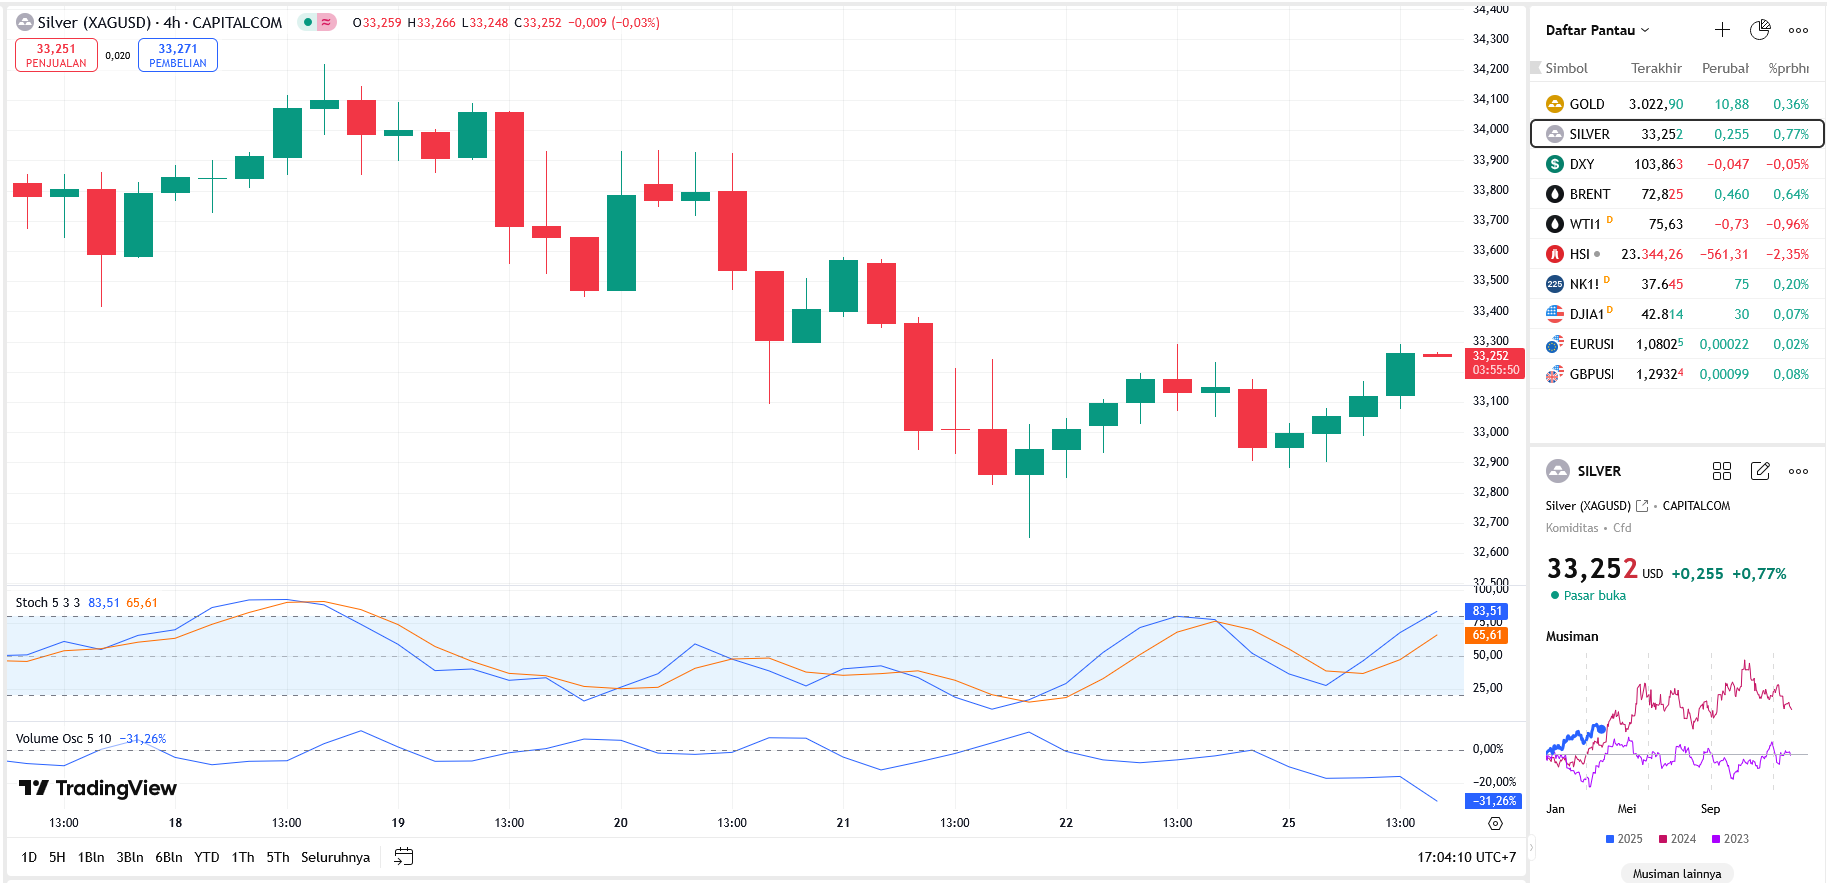
Task: Toggle the pink derived data indicator
Action: (326, 22)
